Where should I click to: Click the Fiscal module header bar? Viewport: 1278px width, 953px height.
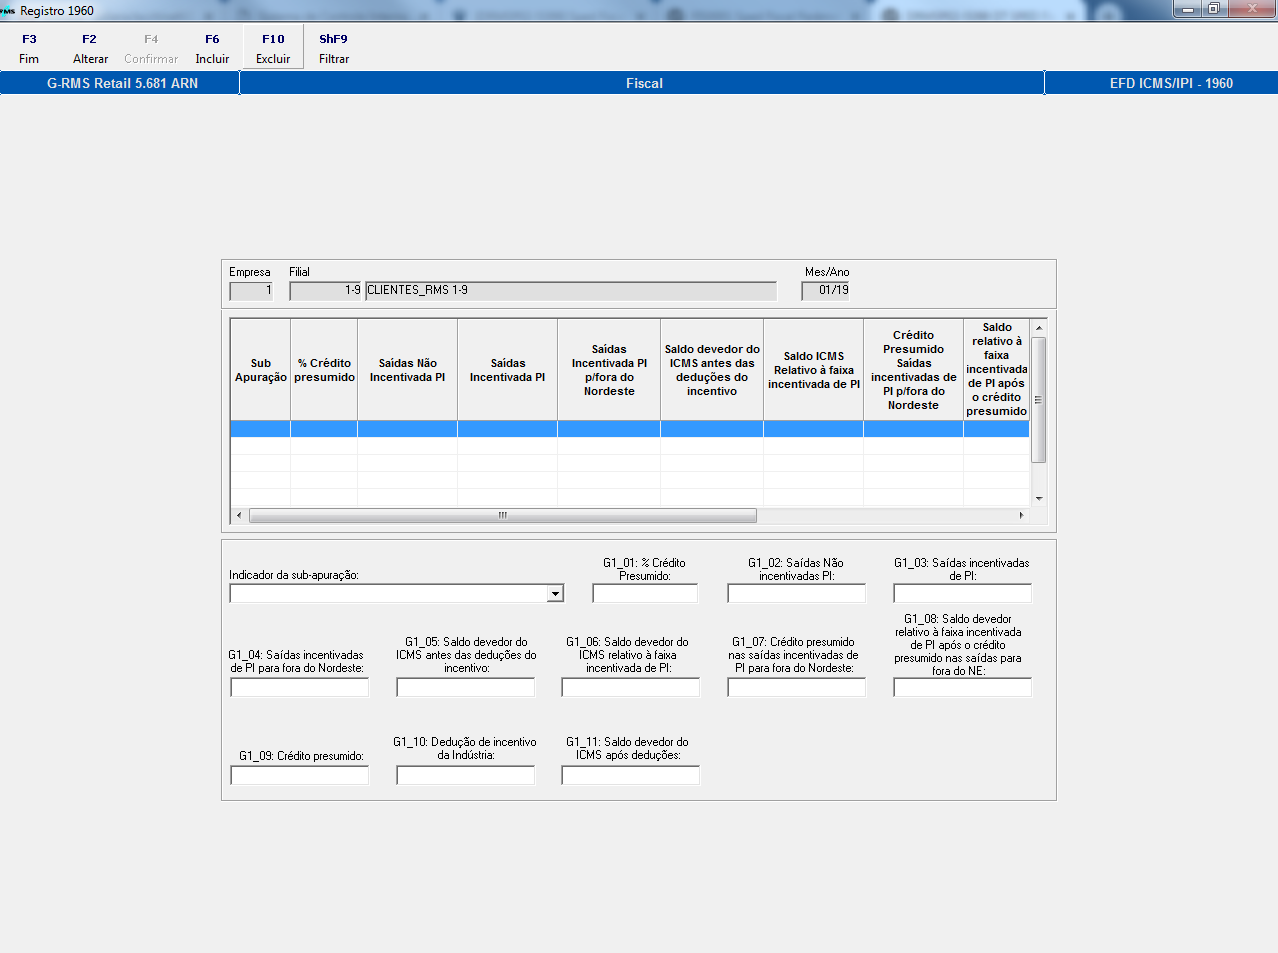(x=643, y=83)
